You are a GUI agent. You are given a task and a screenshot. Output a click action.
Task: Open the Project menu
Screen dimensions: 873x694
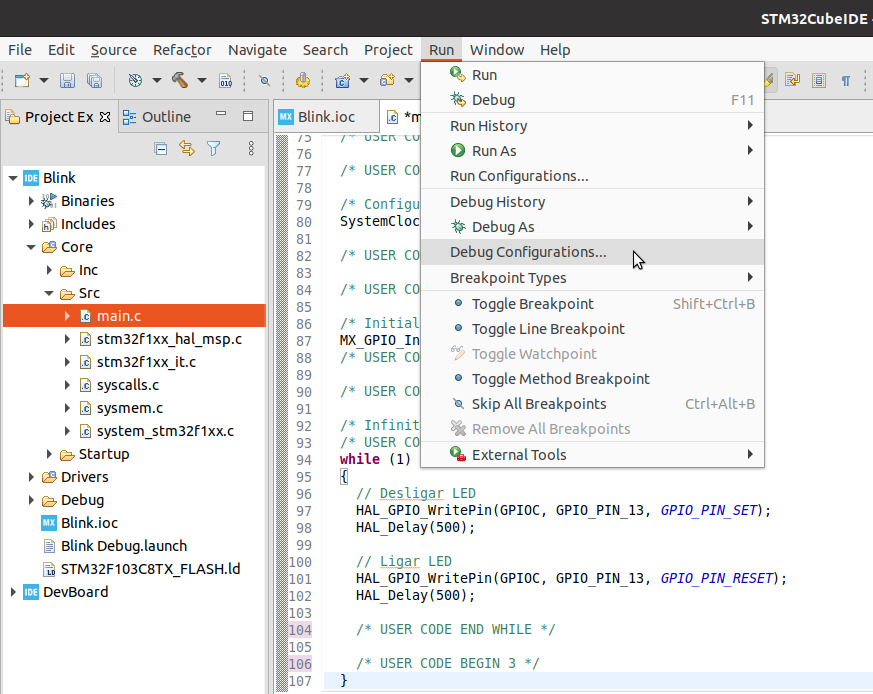click(x=388, y=50)
